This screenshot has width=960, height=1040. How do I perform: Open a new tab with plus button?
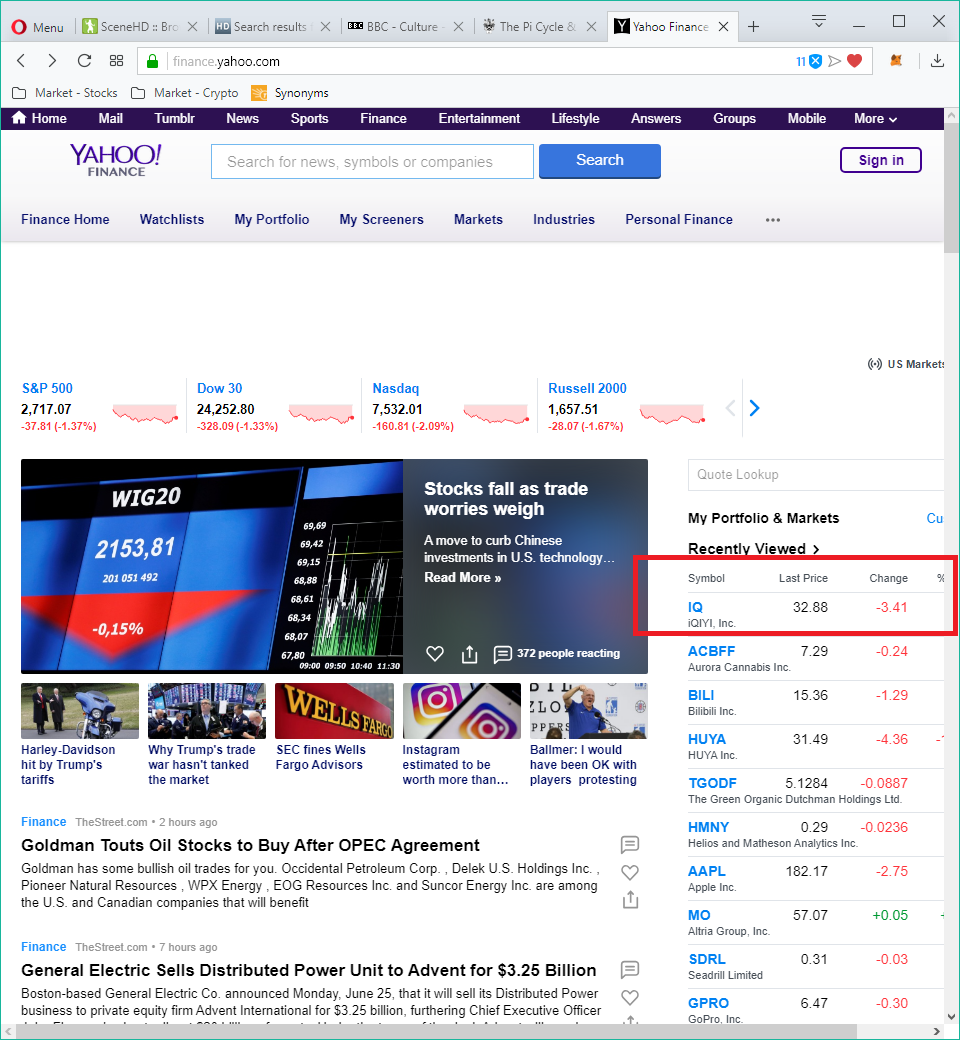pos(753,27)
